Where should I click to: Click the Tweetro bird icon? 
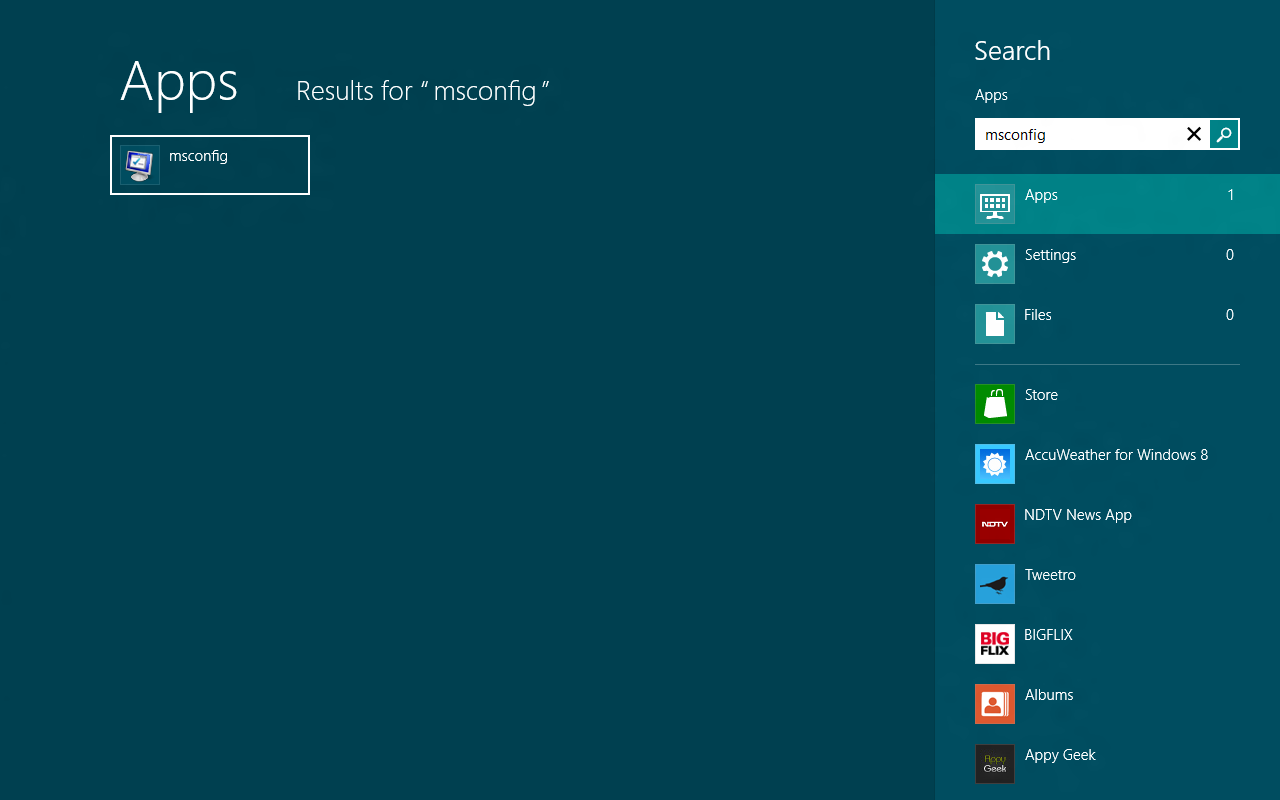click(x=995, y=584)
